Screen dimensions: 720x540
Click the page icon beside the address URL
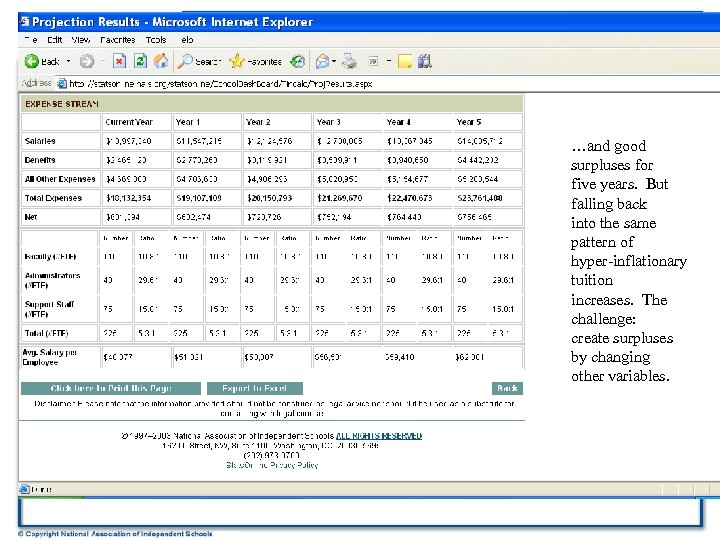tap(62, 84)
